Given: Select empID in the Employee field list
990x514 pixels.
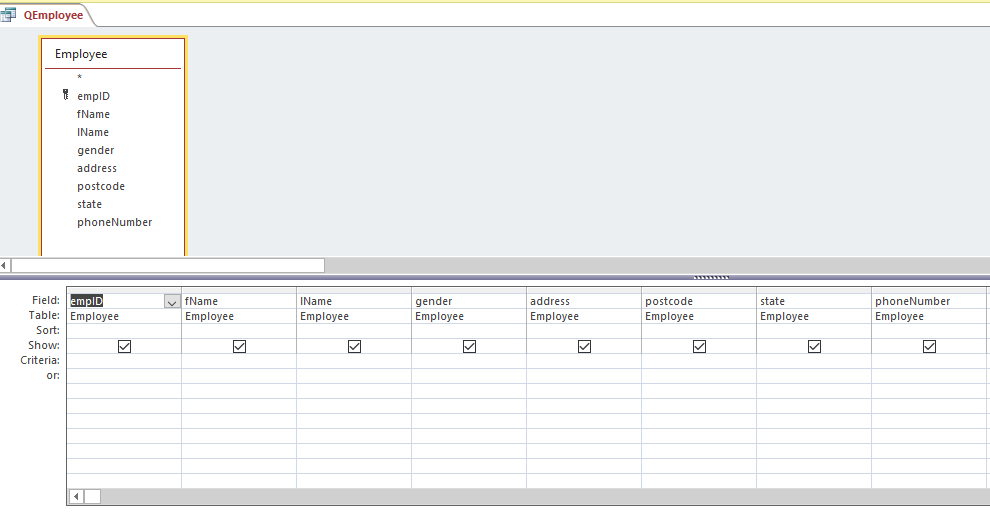Looking at the screenshot, I should pos(93,96).
